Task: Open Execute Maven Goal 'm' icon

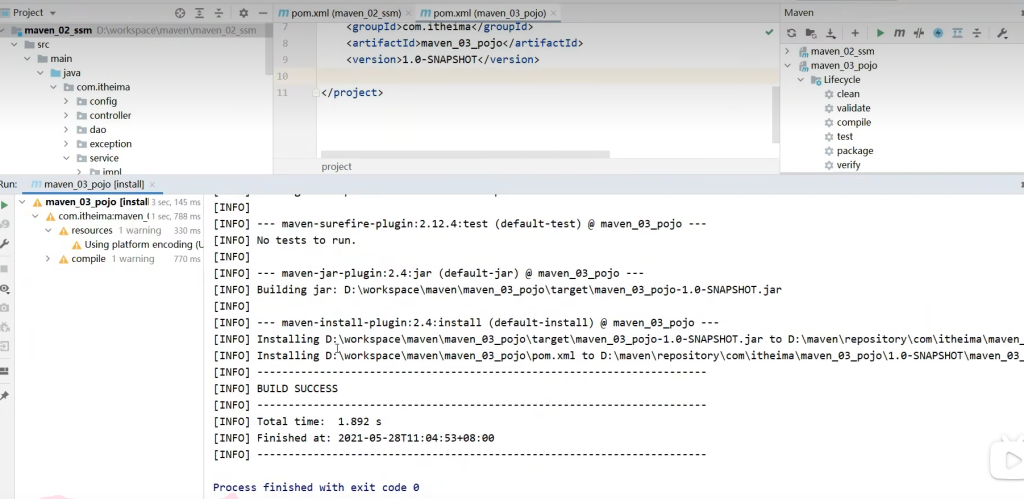Action: click(900, 33)
